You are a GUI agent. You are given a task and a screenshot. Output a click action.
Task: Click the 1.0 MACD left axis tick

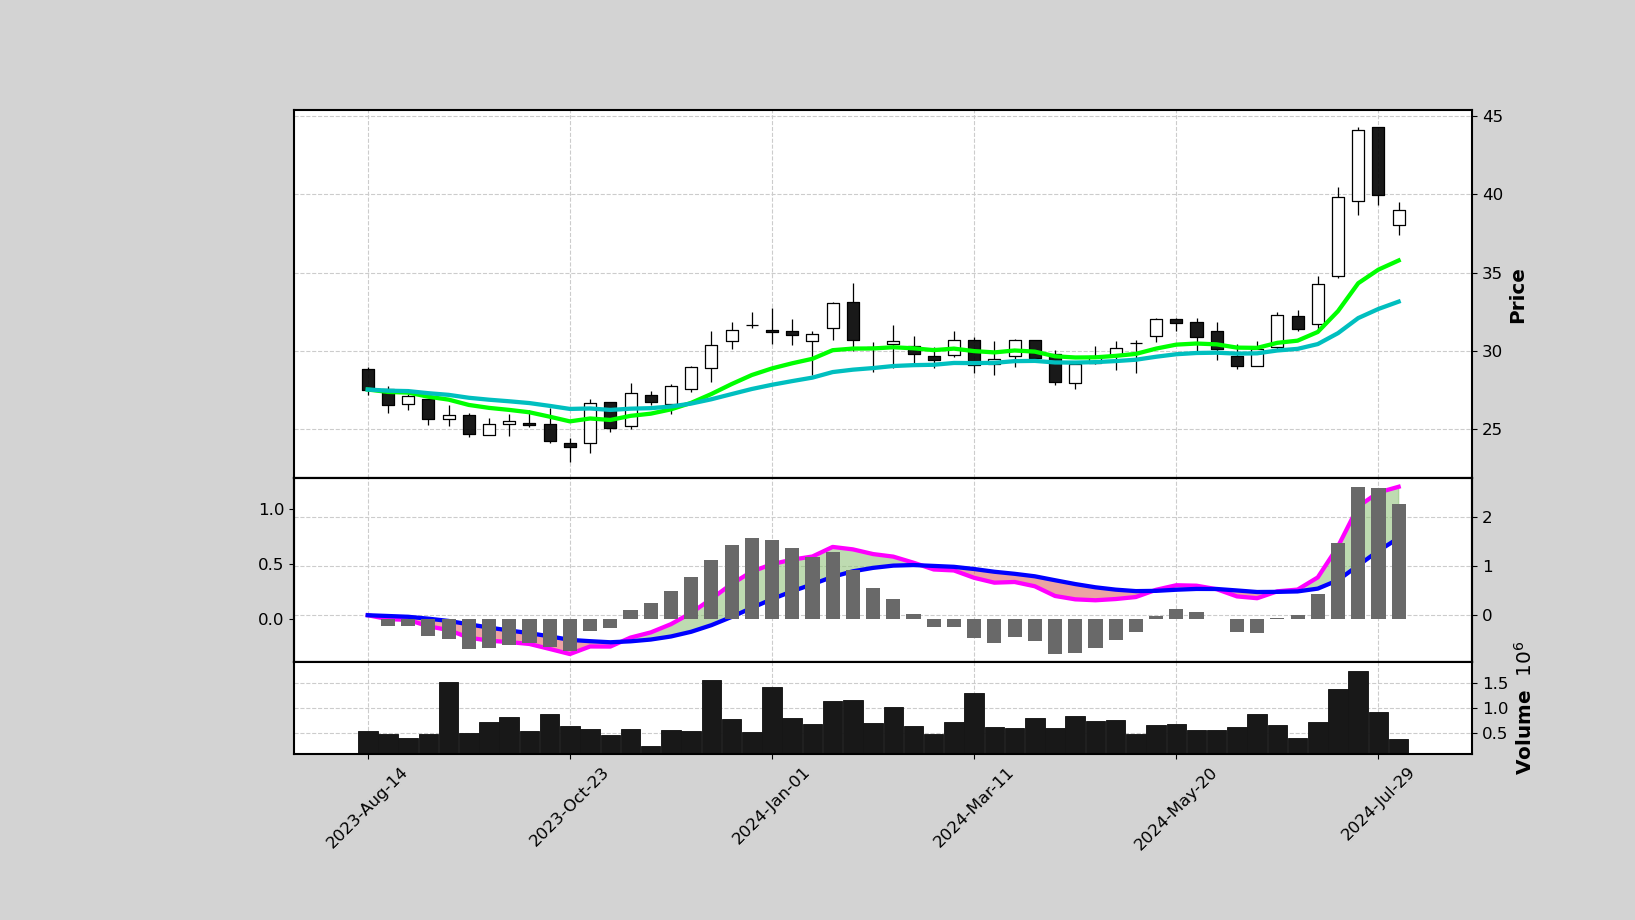pos(272,509)
